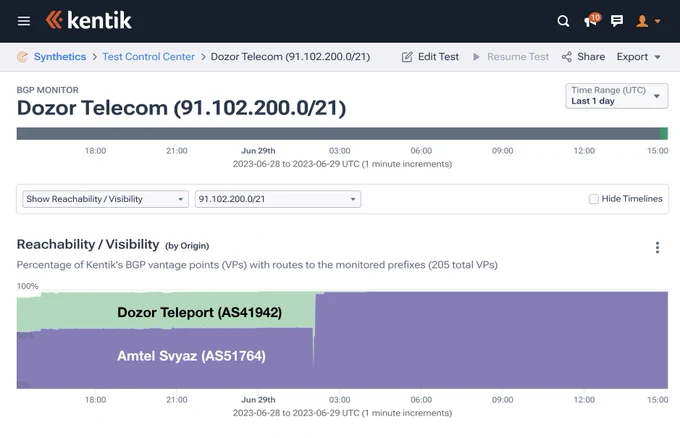Open the user profile menu

coord(648,21)
